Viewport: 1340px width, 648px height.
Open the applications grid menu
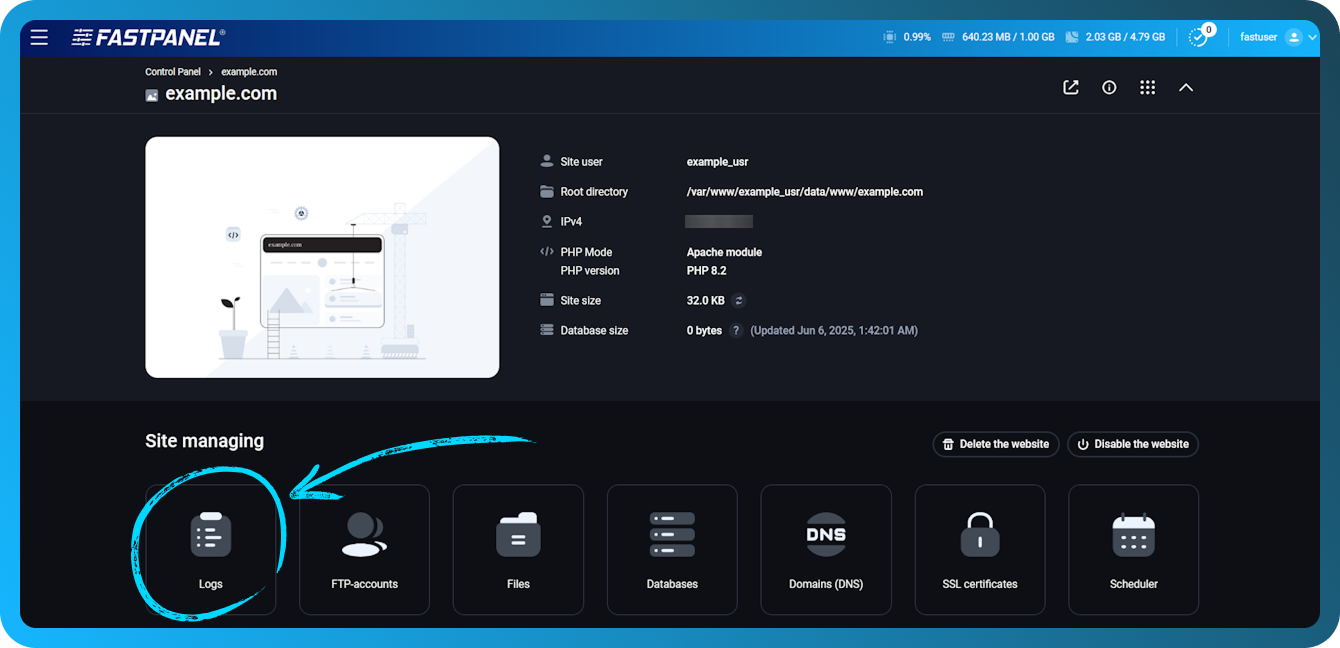(x=1147, y=87)
